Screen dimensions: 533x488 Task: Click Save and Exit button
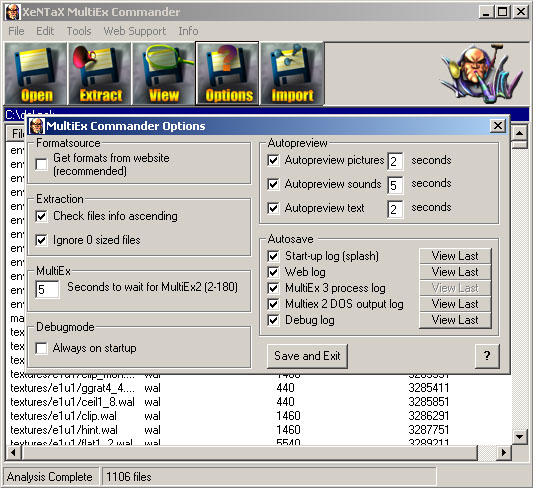click(307, 356)
